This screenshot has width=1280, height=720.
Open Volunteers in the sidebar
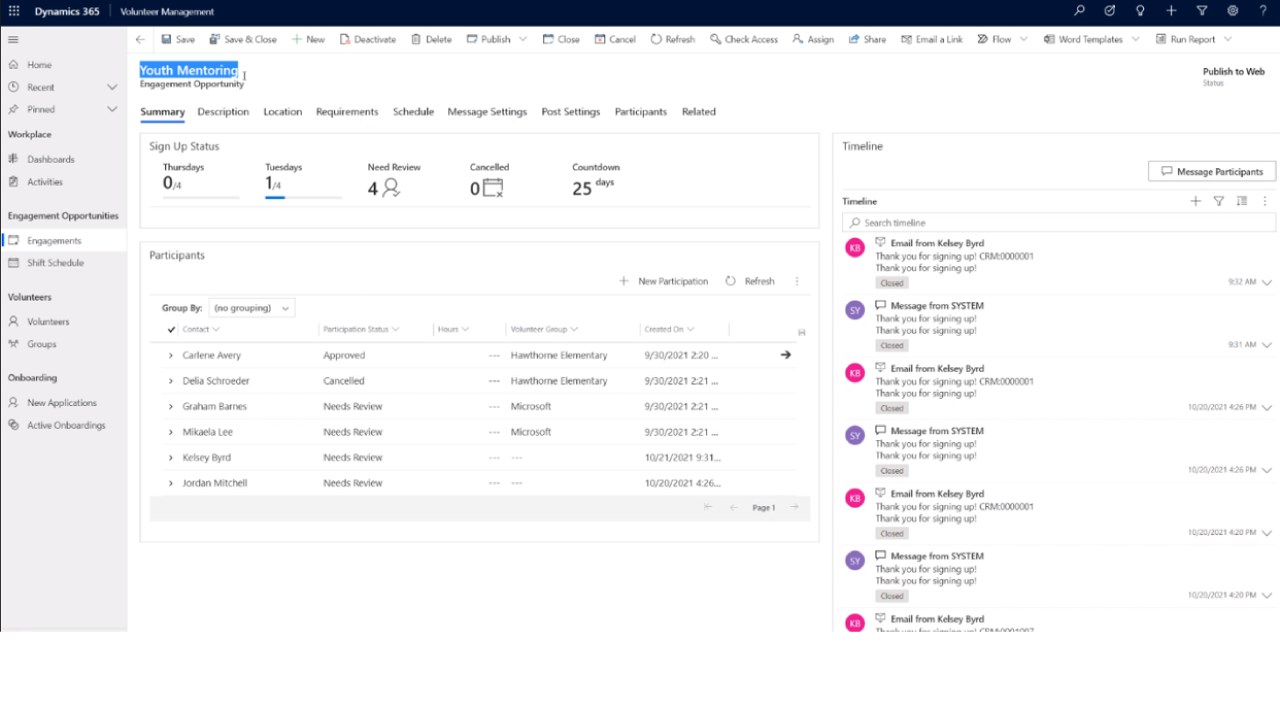click(48, 322)
